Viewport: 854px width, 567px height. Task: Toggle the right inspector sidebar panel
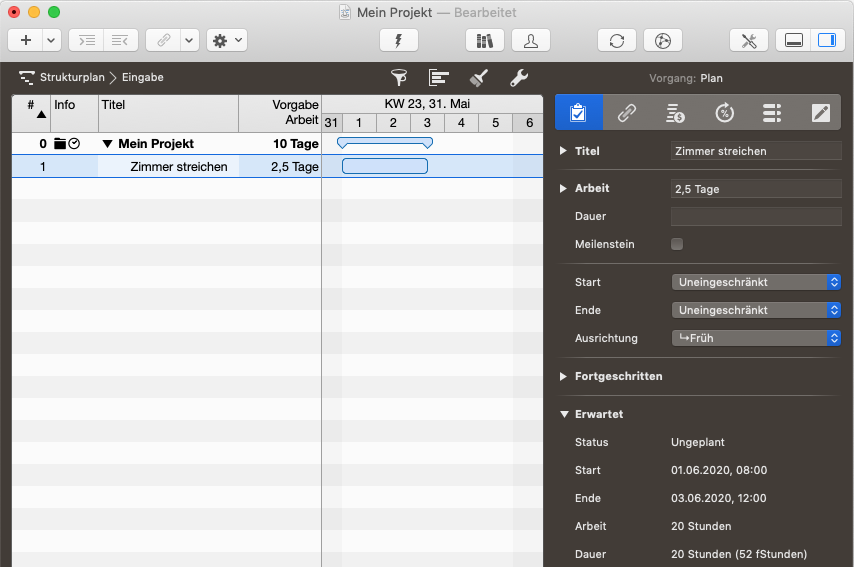pos(826,41)
